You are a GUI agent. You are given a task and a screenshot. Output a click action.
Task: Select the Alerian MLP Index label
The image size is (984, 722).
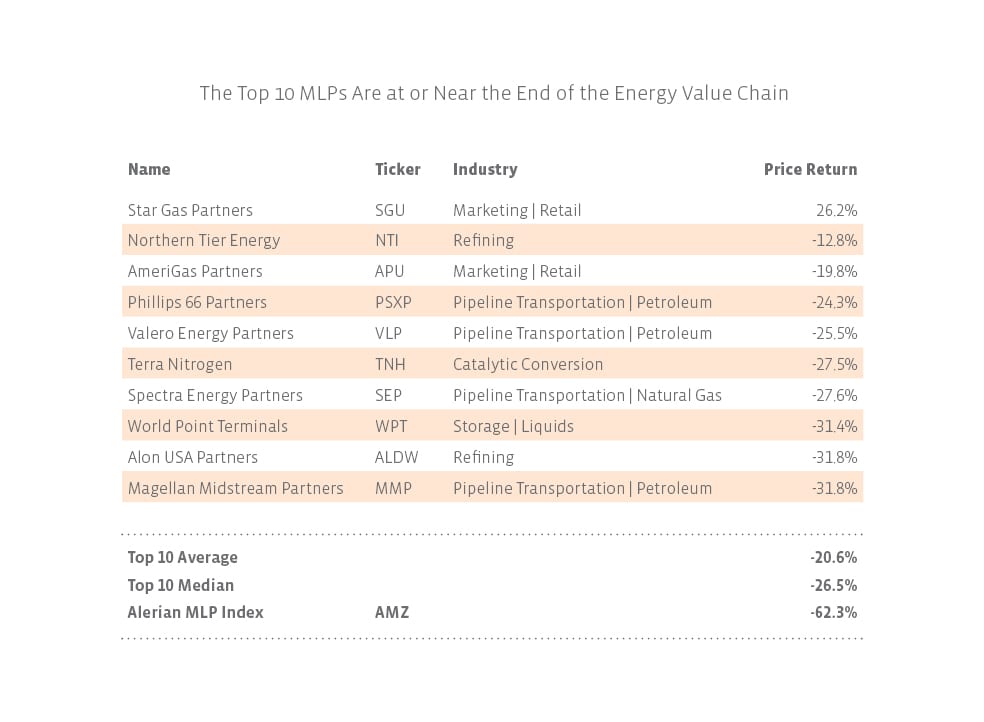[x=195, y=613]
